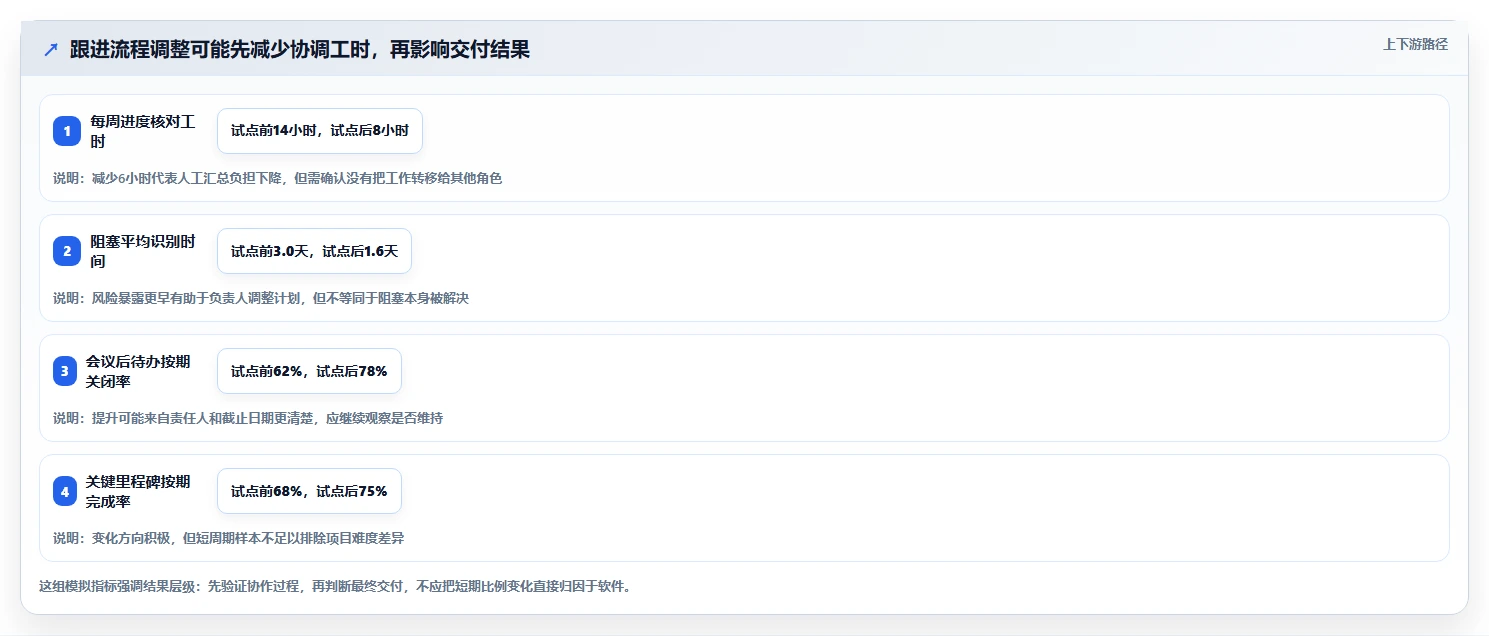Click the 会议后待办按期关闭率 metric label
Screen dimensions: 1489x636
click(138, 371)
